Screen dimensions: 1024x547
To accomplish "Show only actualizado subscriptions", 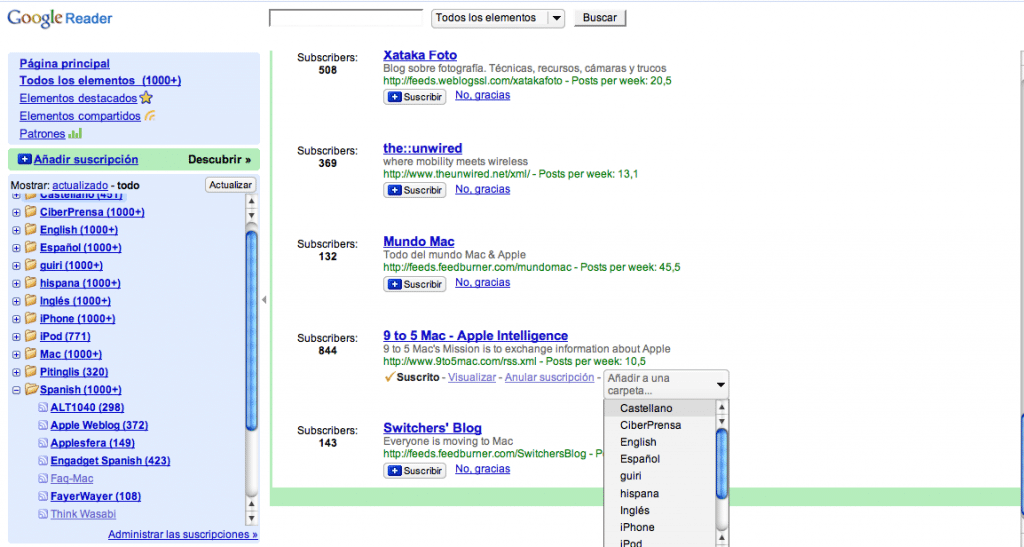I will click(x=80, y=185).
